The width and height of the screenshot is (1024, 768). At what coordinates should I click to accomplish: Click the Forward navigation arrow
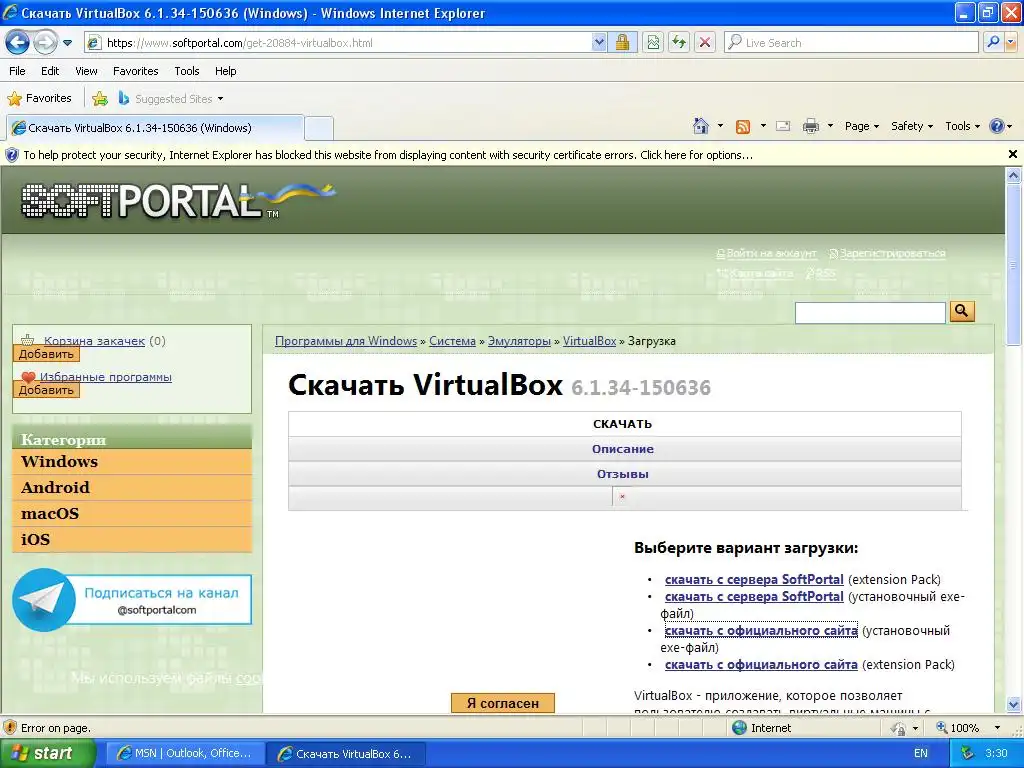(45, 43)
